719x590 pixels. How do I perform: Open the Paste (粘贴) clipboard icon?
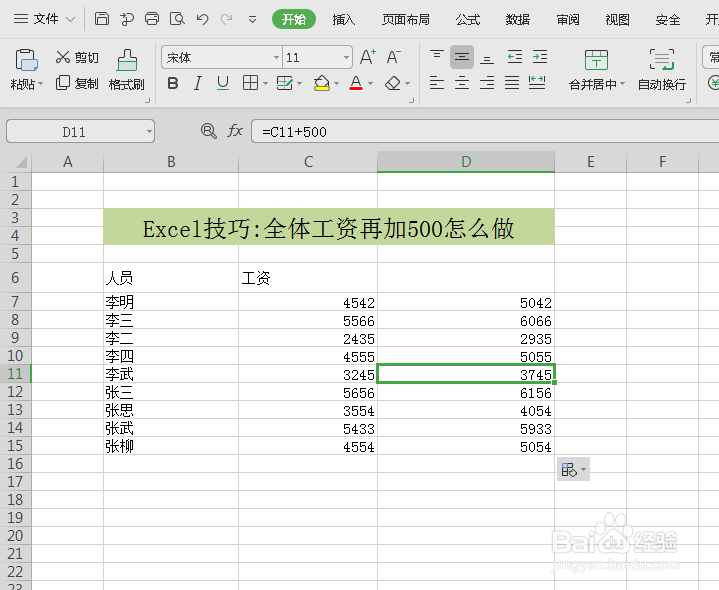pyautogui.click(x=27, y=60)
